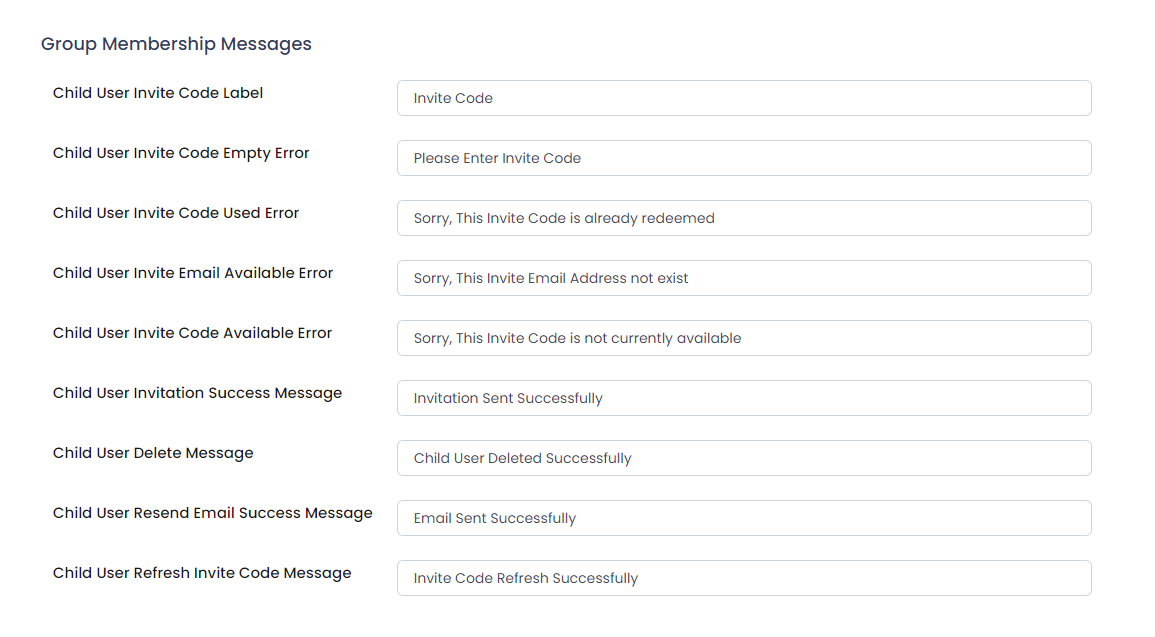Select the Child User Invite Code Available Error label

pyautogui.click(x=192, y=333)
